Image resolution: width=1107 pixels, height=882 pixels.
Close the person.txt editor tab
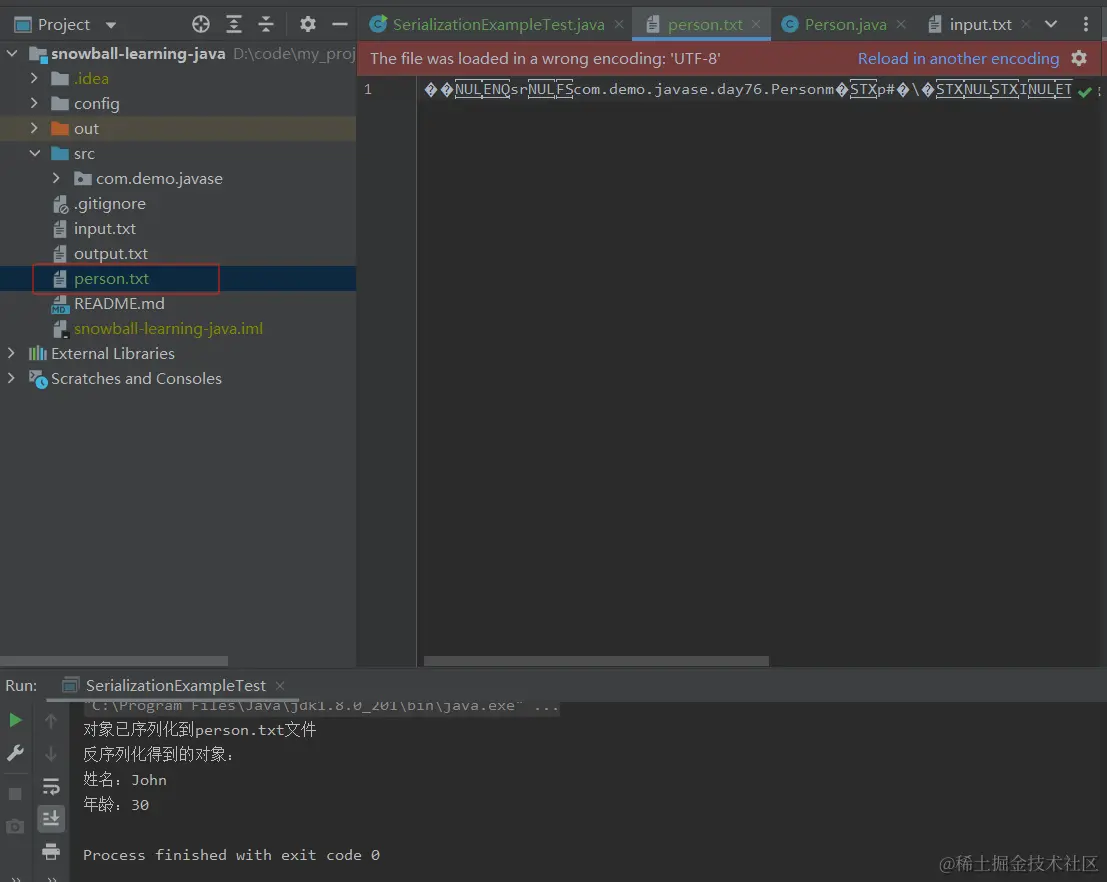(x=756, y=25)
